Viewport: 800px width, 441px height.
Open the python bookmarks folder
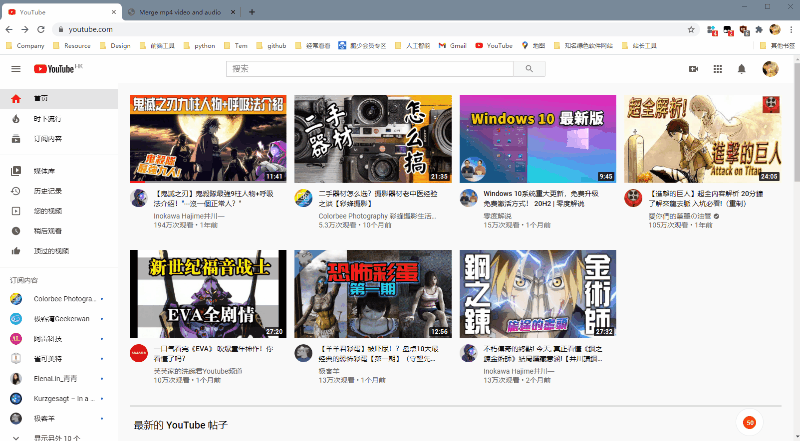[198, 45]
